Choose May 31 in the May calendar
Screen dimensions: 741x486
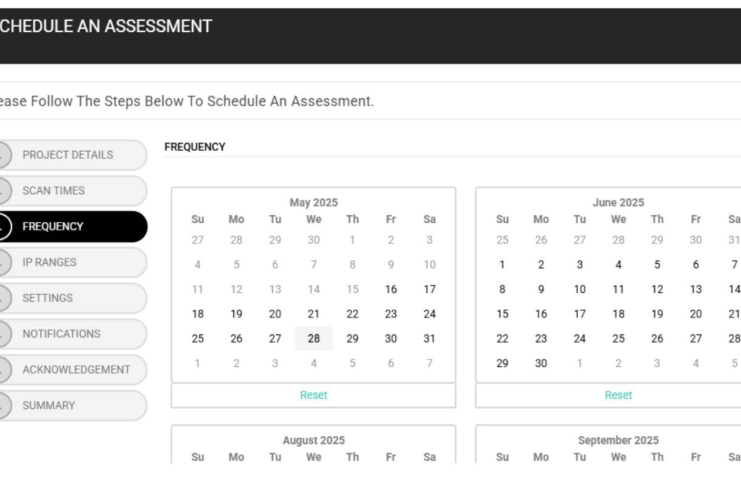[x=429, y=339]
